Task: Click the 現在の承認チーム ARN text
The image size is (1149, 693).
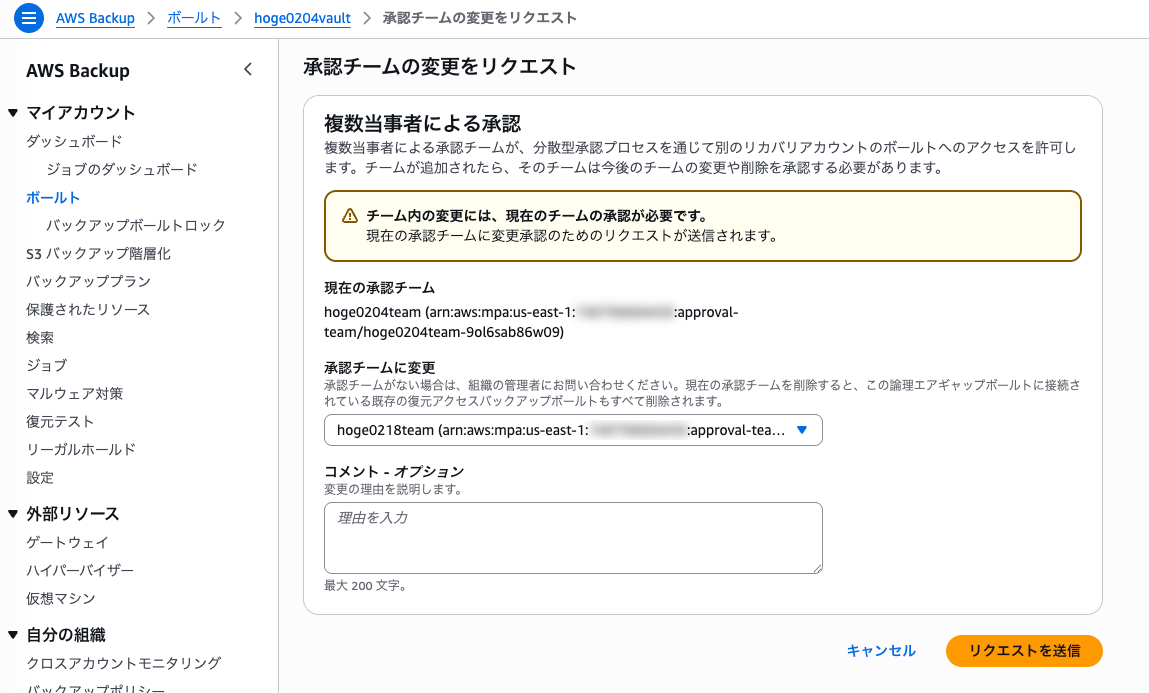Action: [x=531, y=322]
